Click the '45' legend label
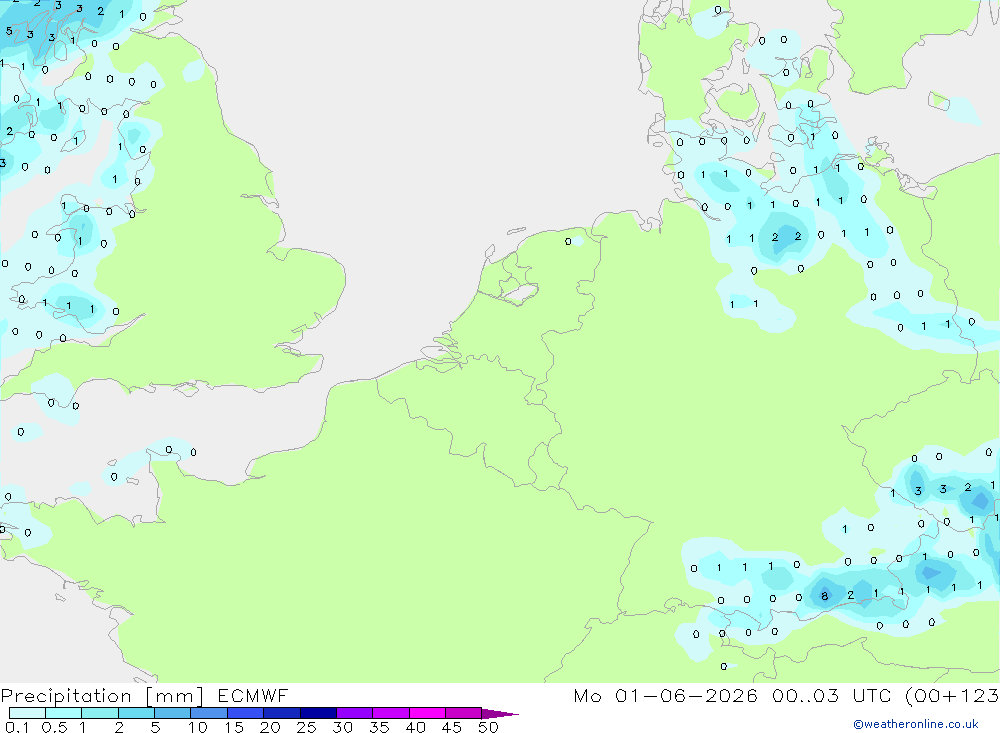Image resolution: width=1000 pixels, height=733 pixels. click(x=452, y=727)
